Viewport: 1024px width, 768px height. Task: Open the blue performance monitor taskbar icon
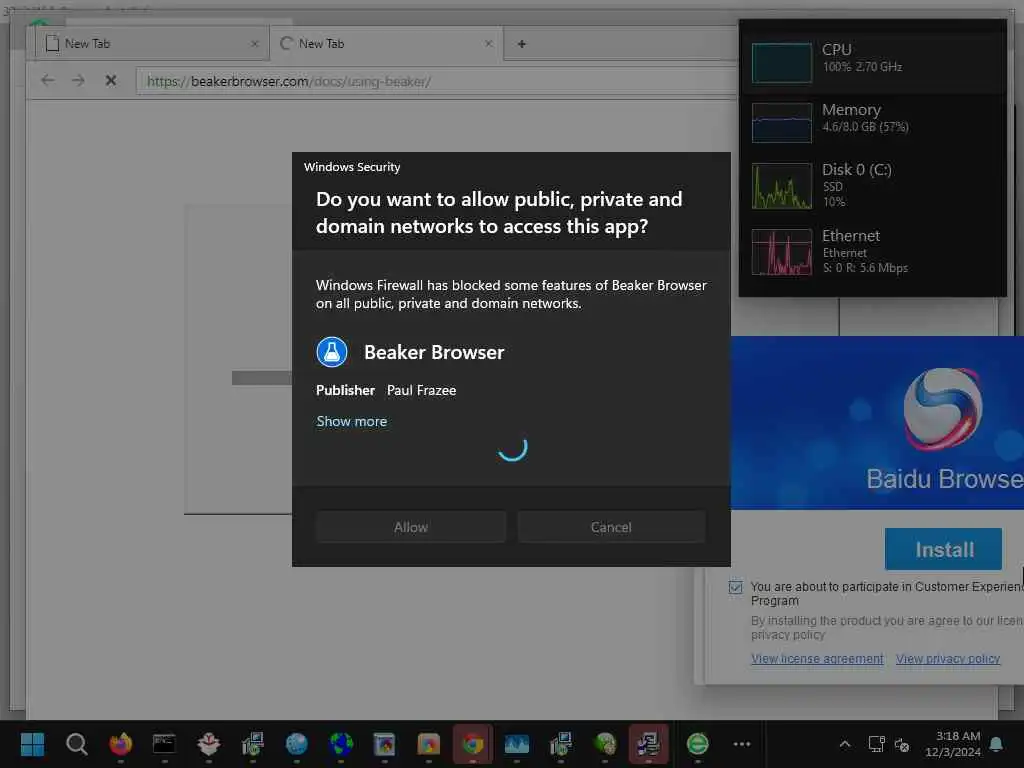tap(517, 744)
